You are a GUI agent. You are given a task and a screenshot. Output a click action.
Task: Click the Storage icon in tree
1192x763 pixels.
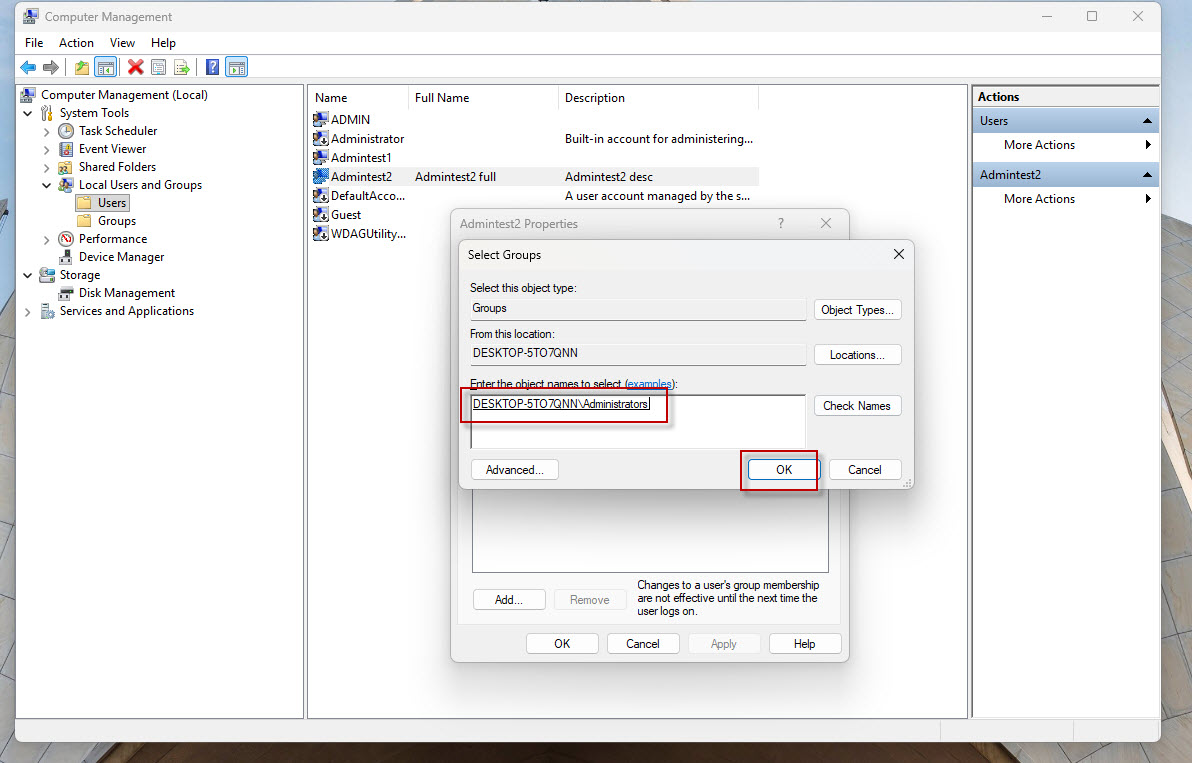(47, 275)
